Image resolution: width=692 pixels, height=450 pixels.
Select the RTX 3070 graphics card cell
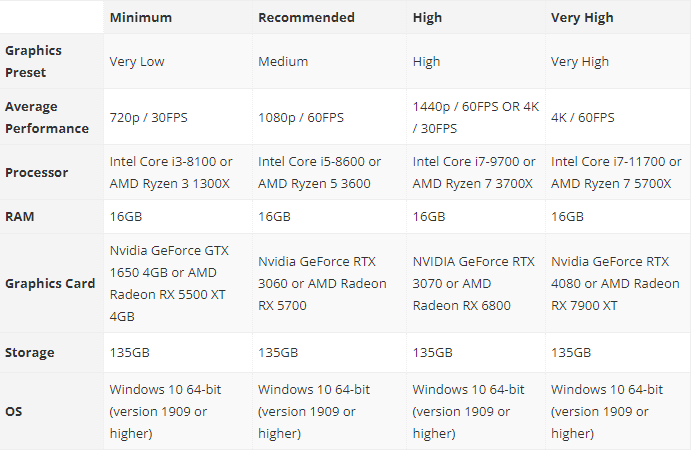[x=474, y=283]
